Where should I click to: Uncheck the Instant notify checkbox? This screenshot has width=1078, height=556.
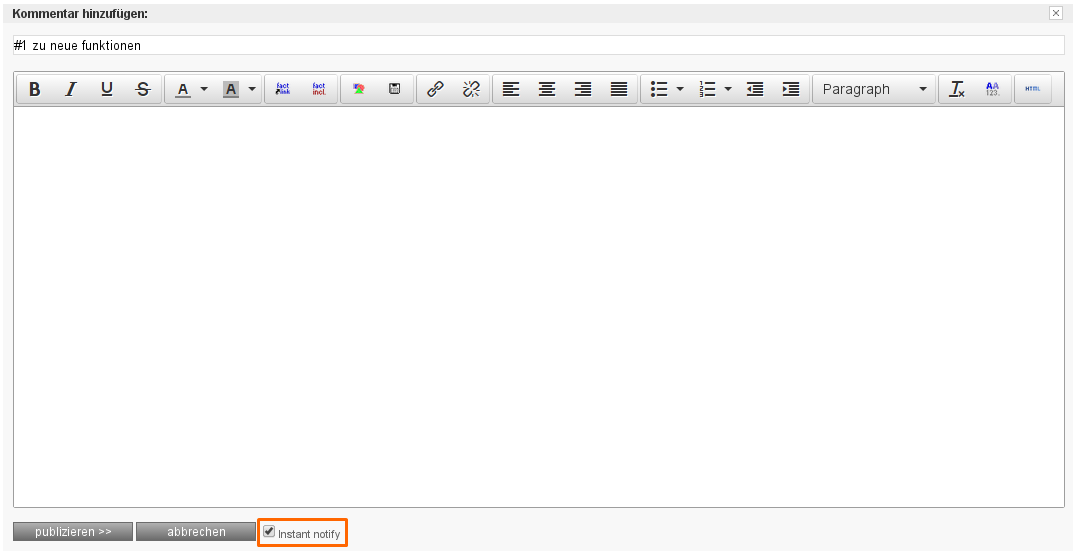tap(269, 532)
